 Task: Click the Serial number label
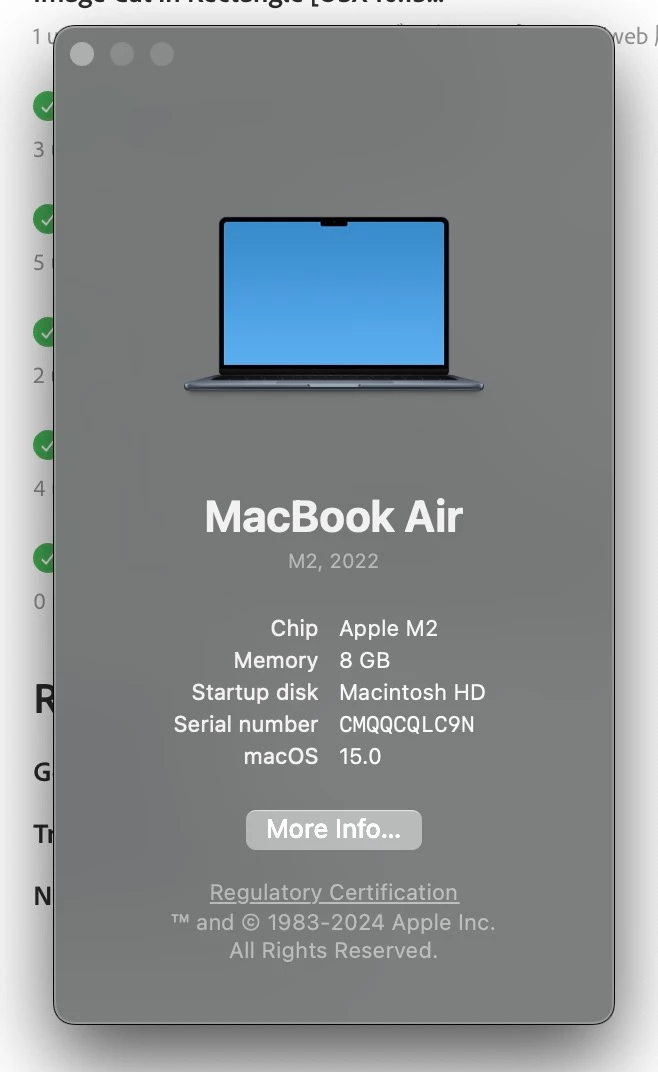coord(246,724)
